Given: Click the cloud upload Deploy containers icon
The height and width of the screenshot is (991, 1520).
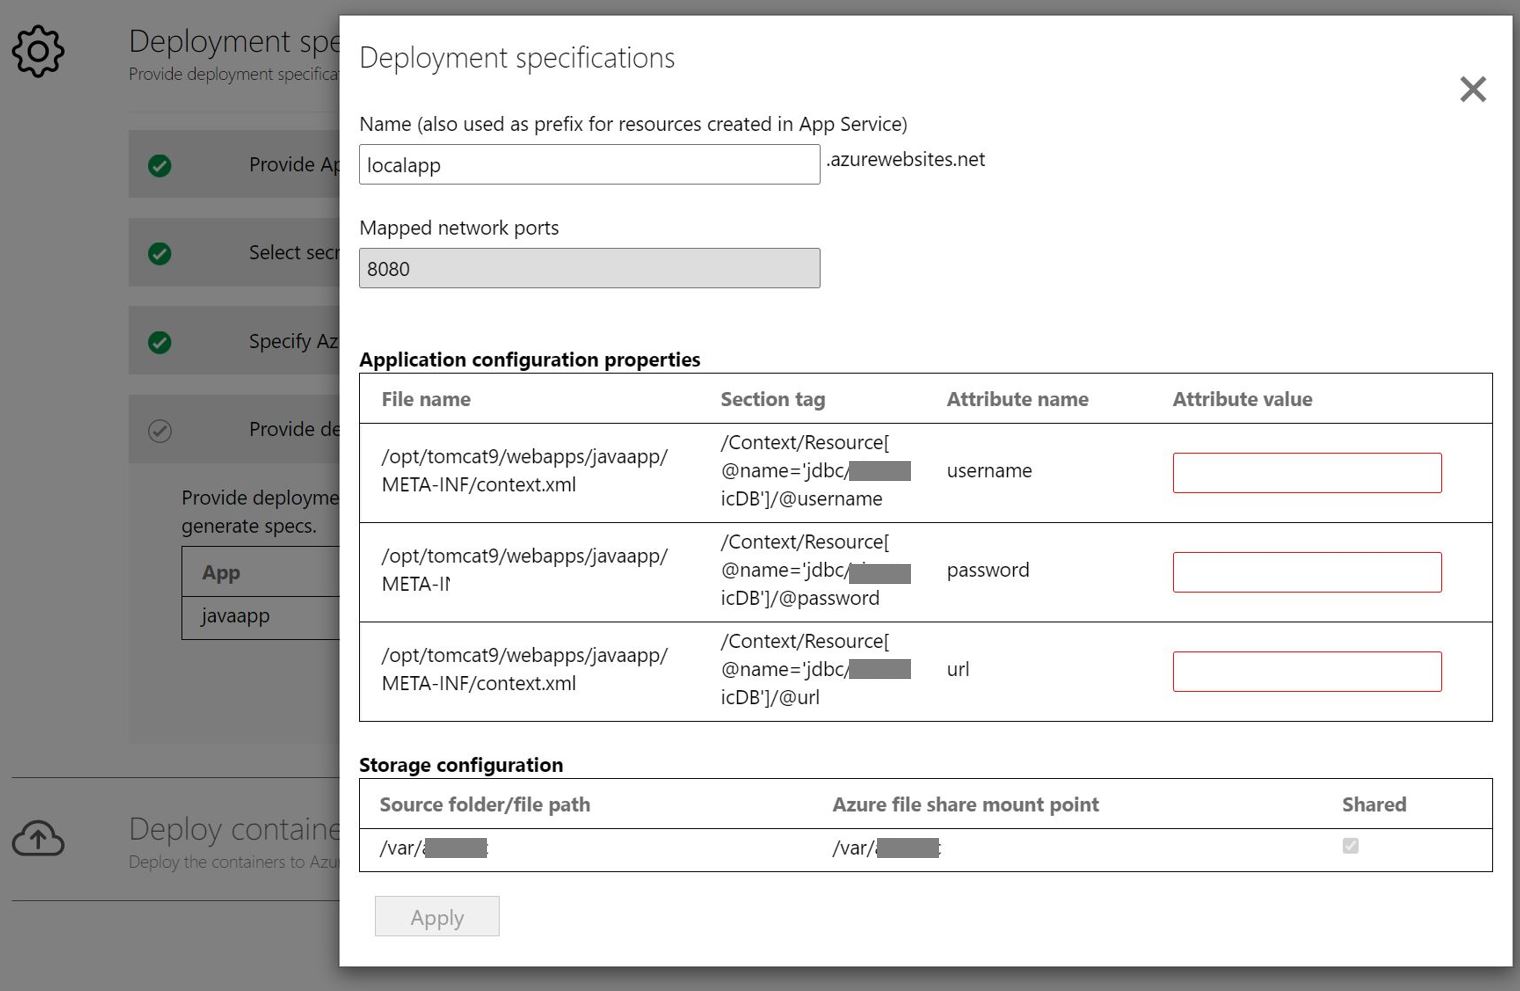Looking at the screenshot, I should pos(38,840).
